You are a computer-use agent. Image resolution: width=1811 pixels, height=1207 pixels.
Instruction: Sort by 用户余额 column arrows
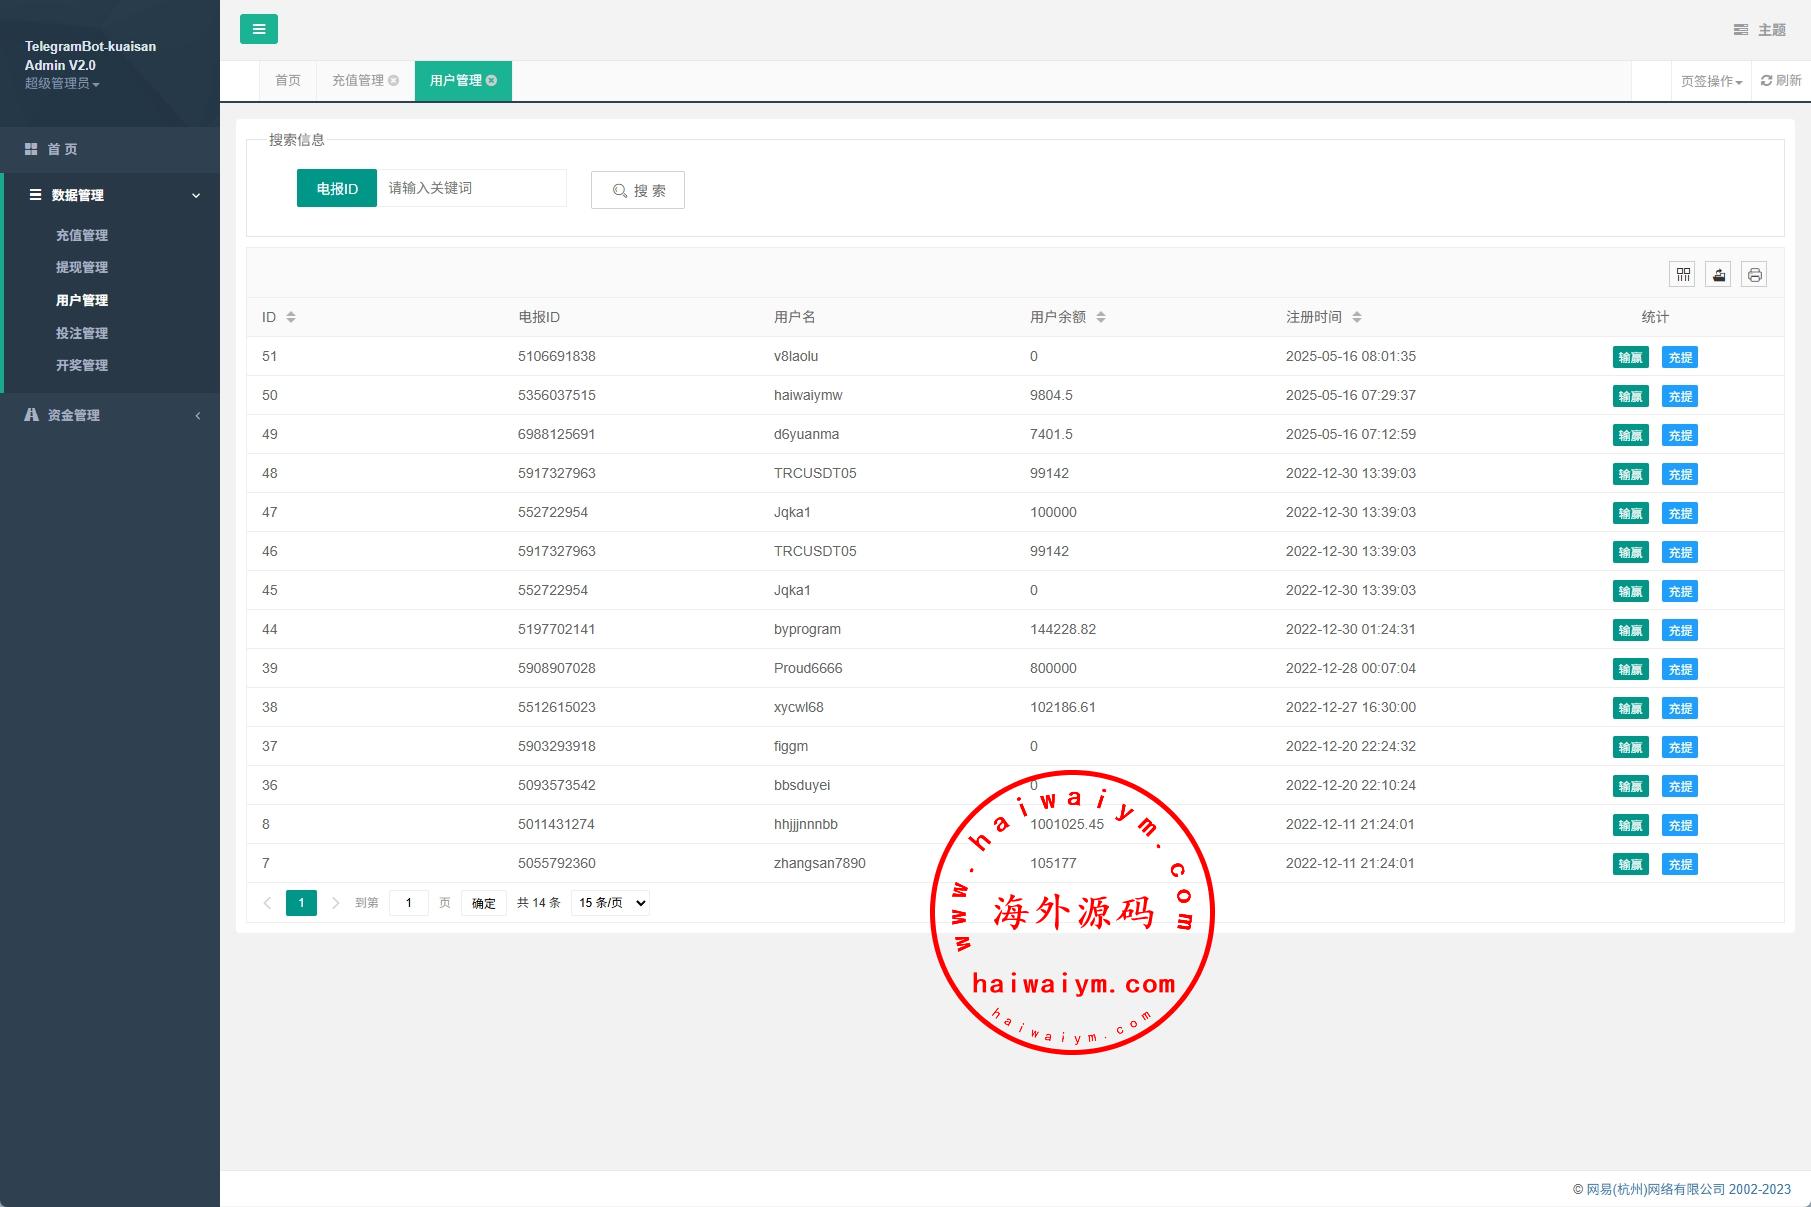[1100, 317]
